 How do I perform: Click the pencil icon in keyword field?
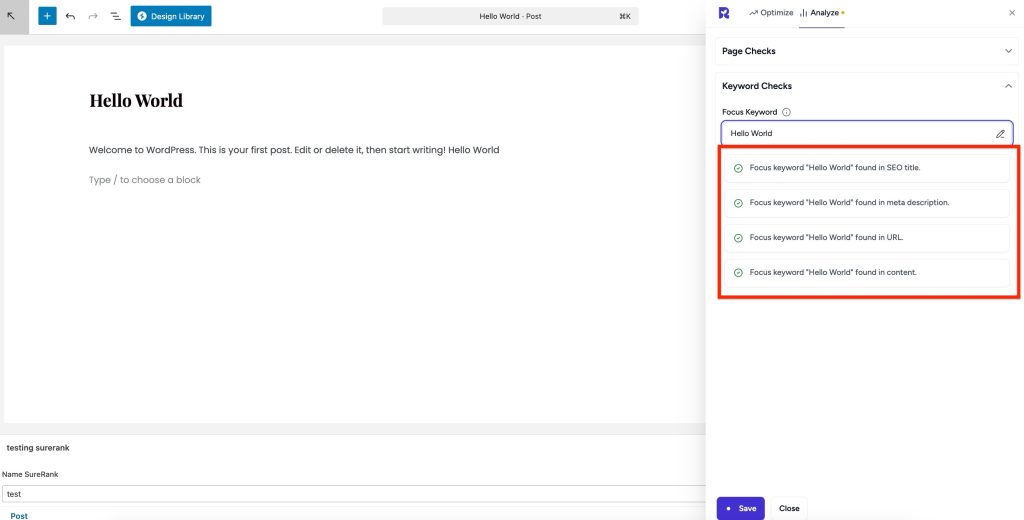pyautogui.click(x=1000, y=133)
